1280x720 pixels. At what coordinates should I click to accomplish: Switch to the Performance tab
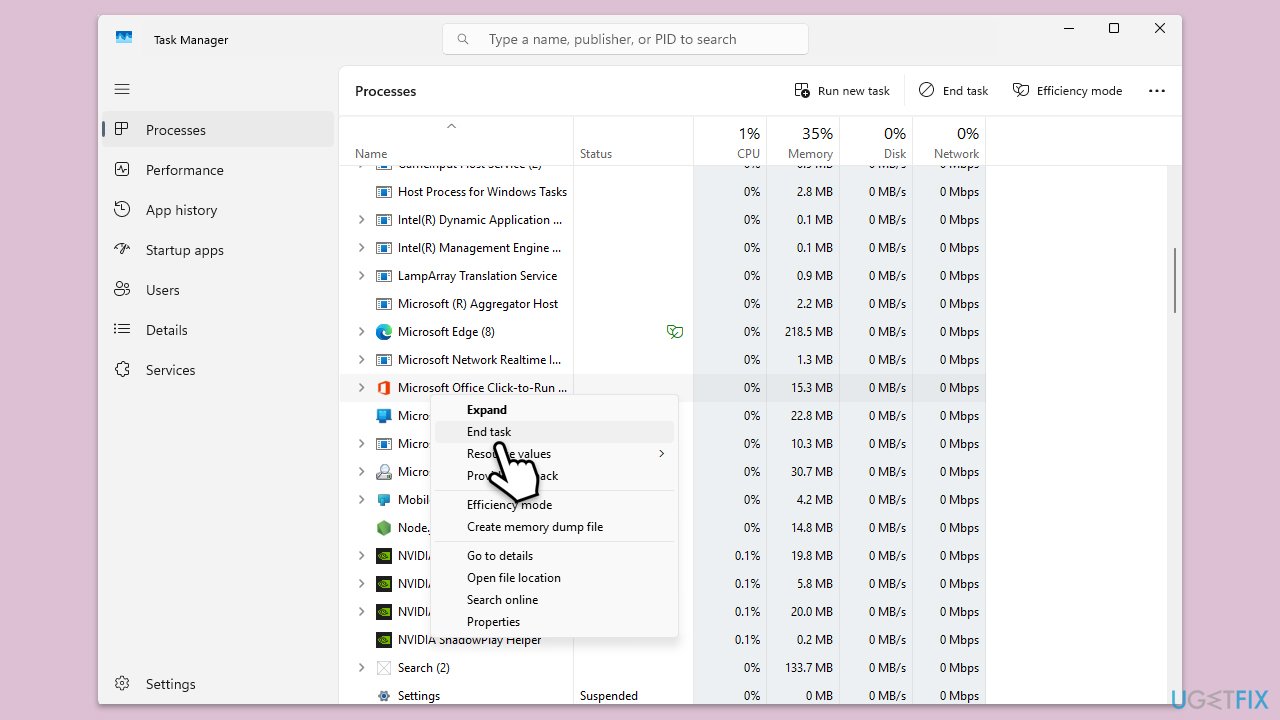click(x=185, y=170)
